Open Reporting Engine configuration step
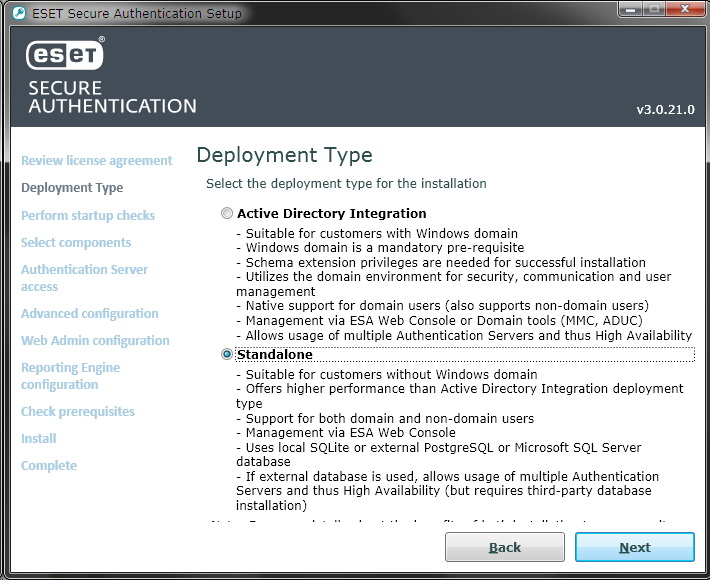Image resolution: width=710 pixels, height=580 pixels. [70, 376]
